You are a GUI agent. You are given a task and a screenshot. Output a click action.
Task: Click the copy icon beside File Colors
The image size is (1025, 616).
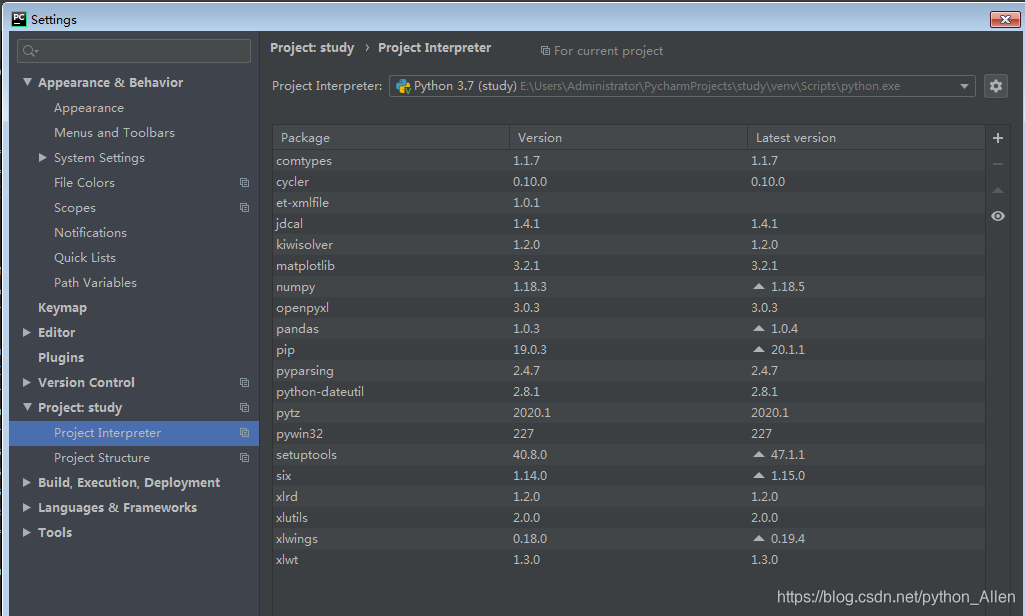(244, 182)
